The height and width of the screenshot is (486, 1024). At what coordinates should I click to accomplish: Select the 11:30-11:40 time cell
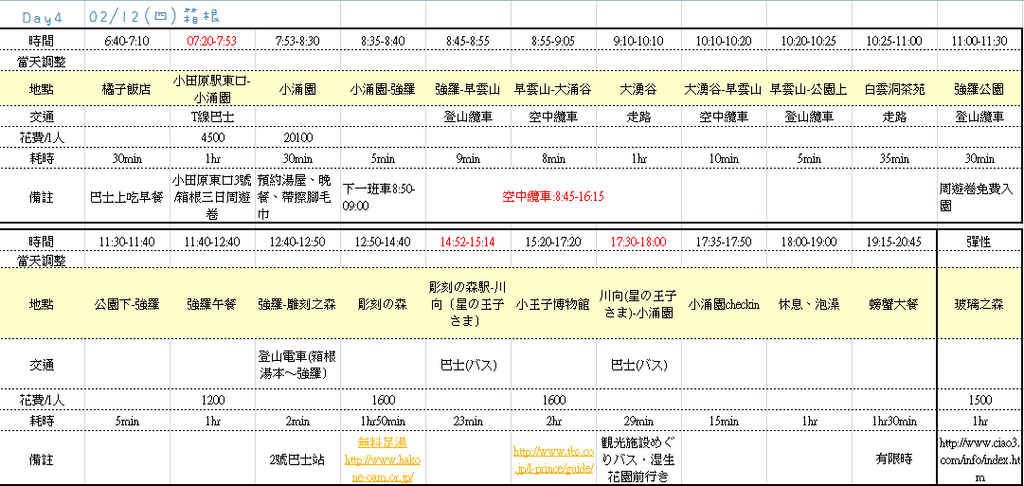pos(127,242)
